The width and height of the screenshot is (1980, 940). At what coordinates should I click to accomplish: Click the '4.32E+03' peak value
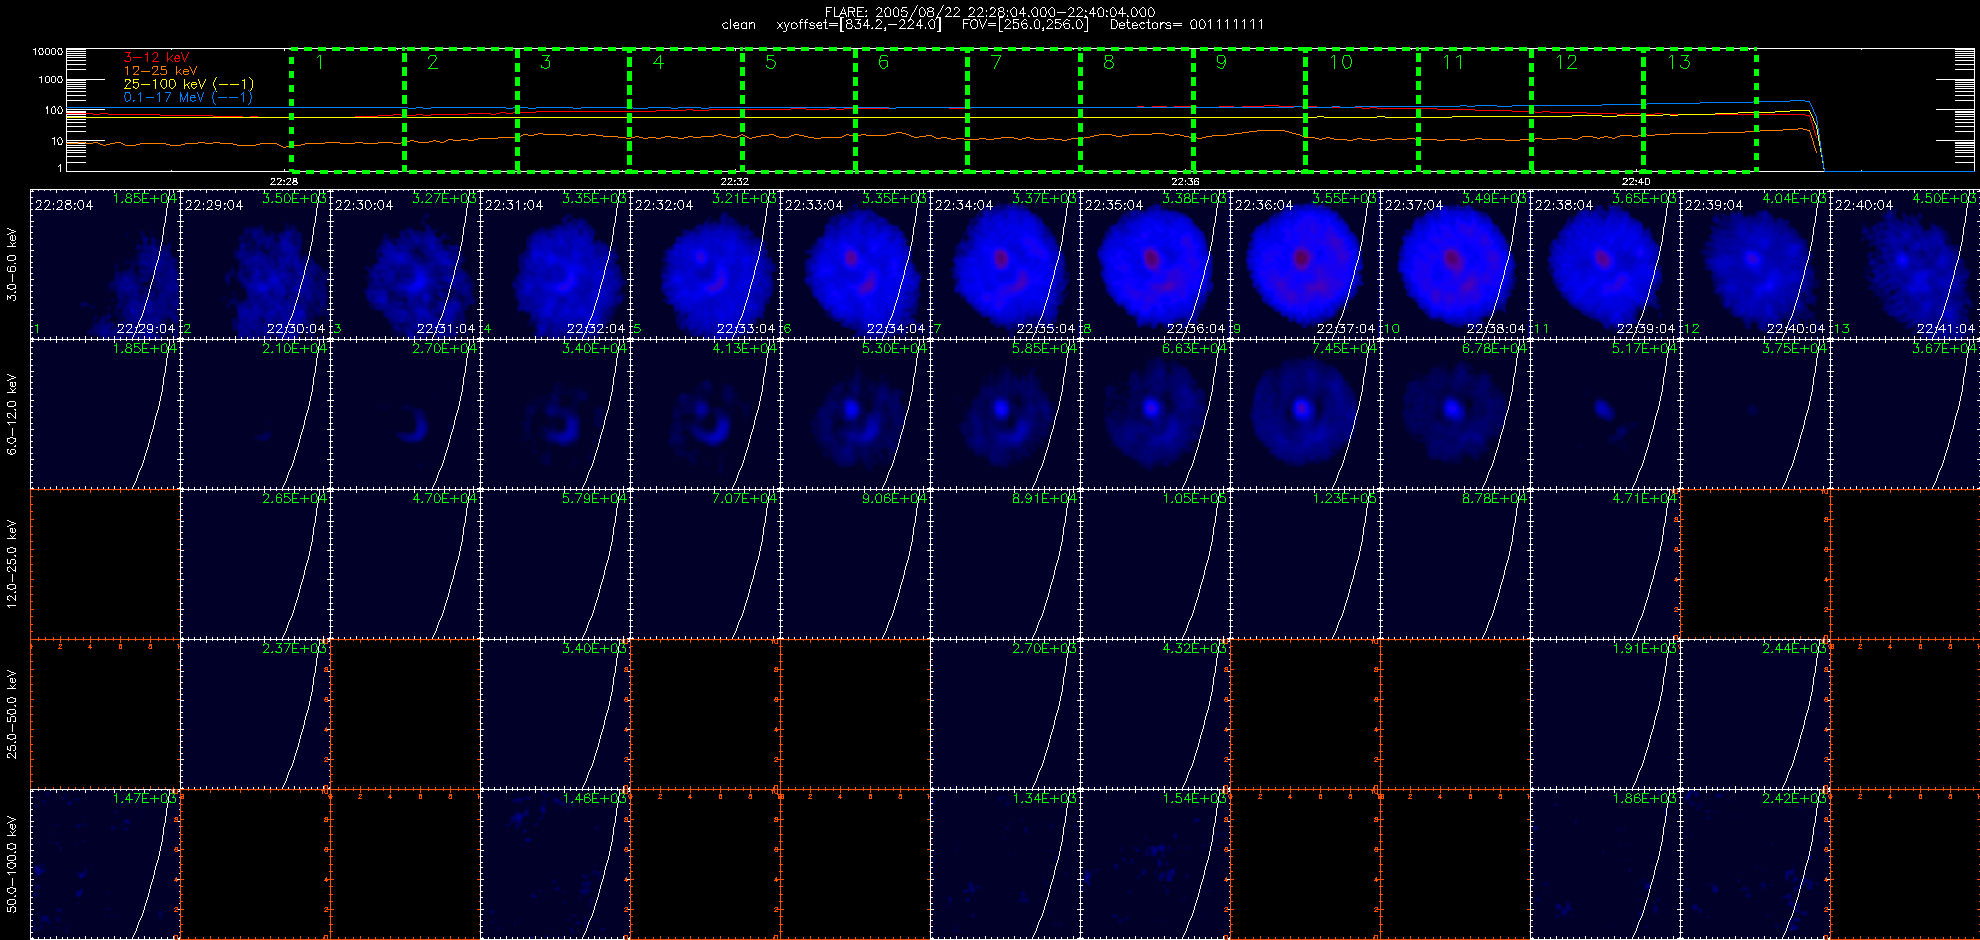tap(1195, 649)
